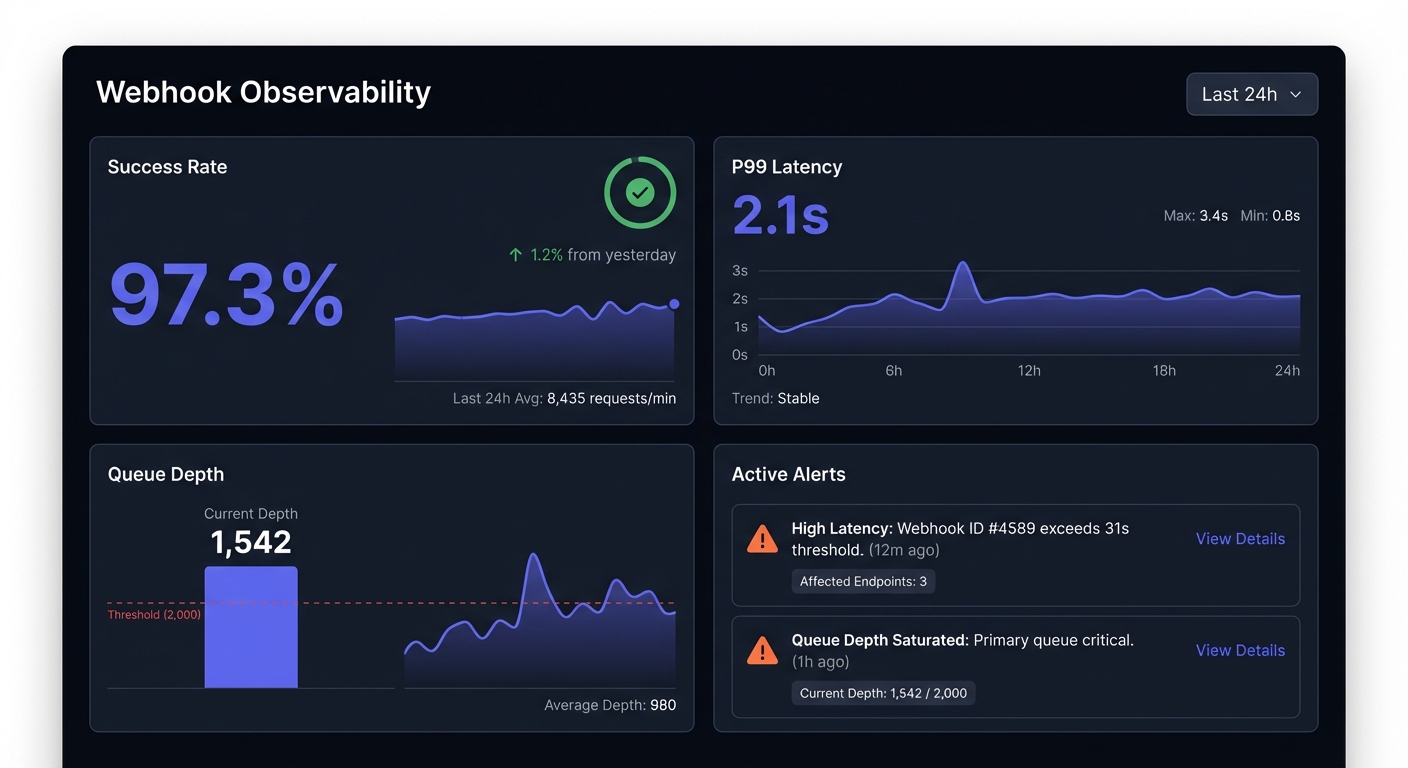Select the Affected Endpoints: 3 badge
The image size is (1408, 768).
click(863, 581)
